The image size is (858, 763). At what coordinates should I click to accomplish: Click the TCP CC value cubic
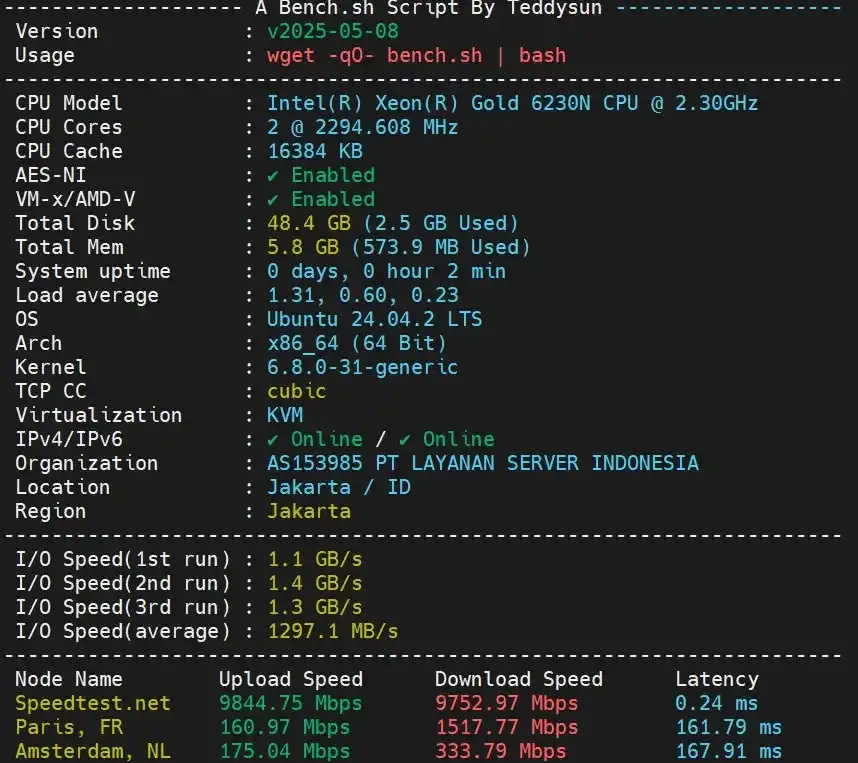tap(297, 391)
